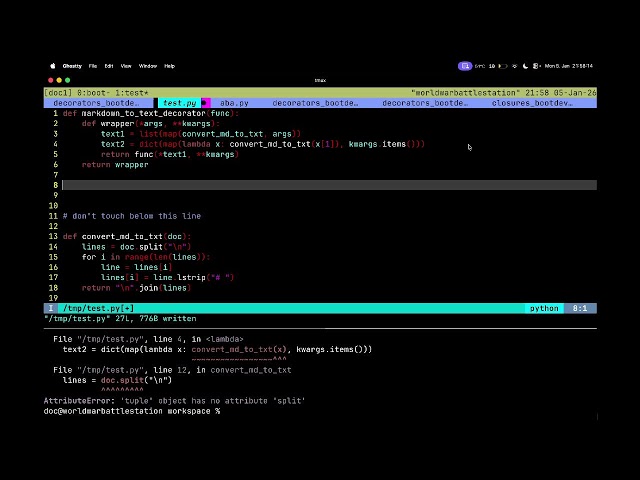
Task: Click the modified dot on test.py tab
Action: tap(204, 103)
